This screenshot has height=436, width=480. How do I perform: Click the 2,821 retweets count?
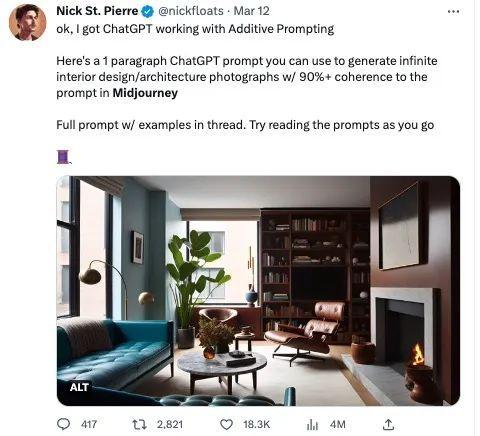tap(170, 424)
